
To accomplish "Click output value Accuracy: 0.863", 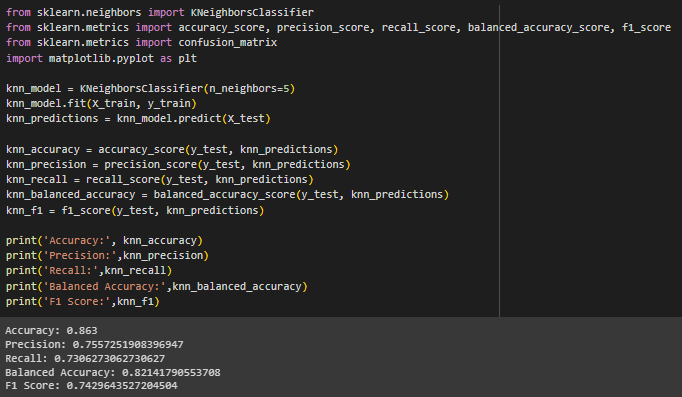I will click(51, 330).
